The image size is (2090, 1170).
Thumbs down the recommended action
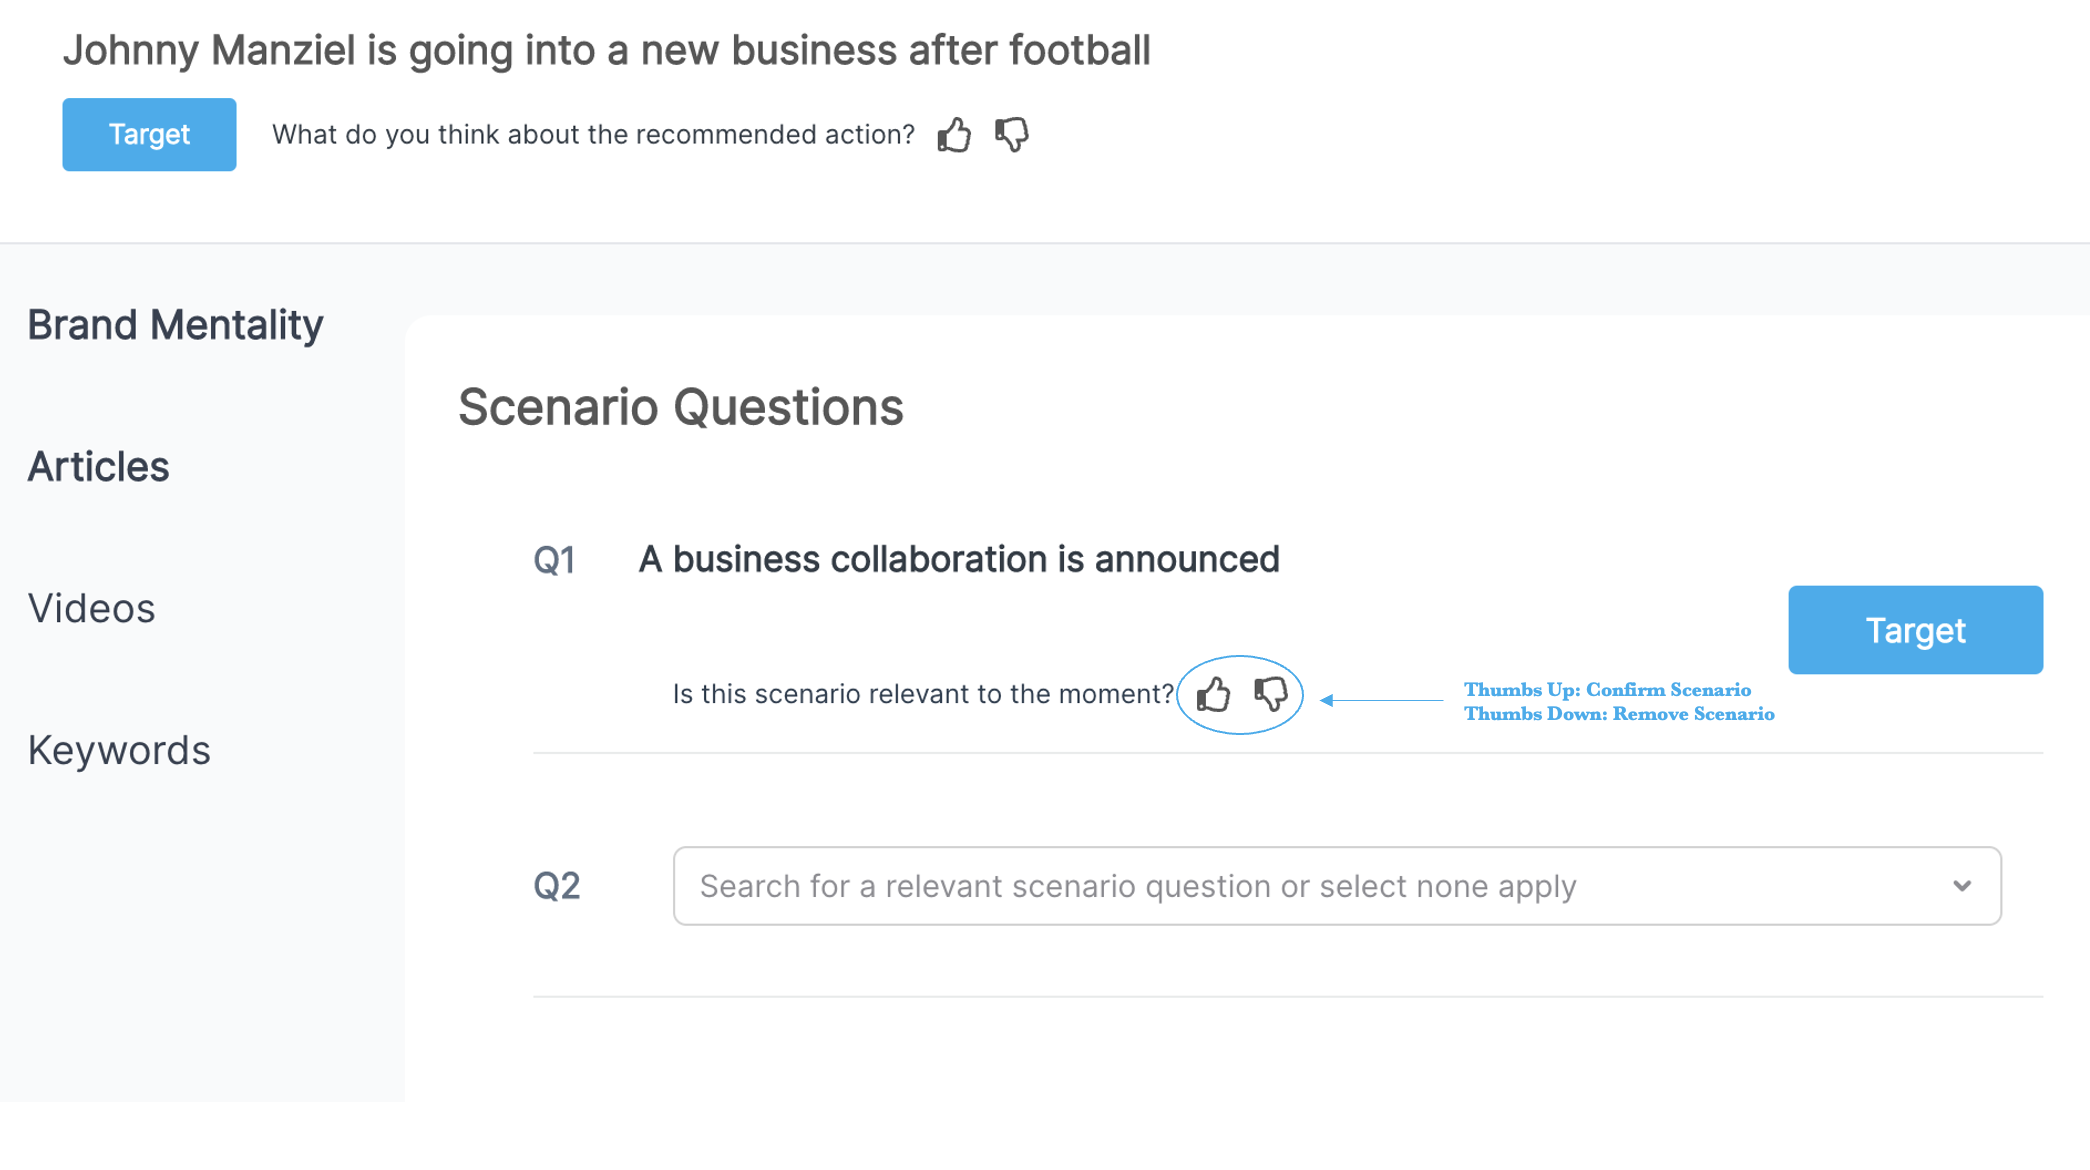pyautogui.click(x=1011, y=134)
